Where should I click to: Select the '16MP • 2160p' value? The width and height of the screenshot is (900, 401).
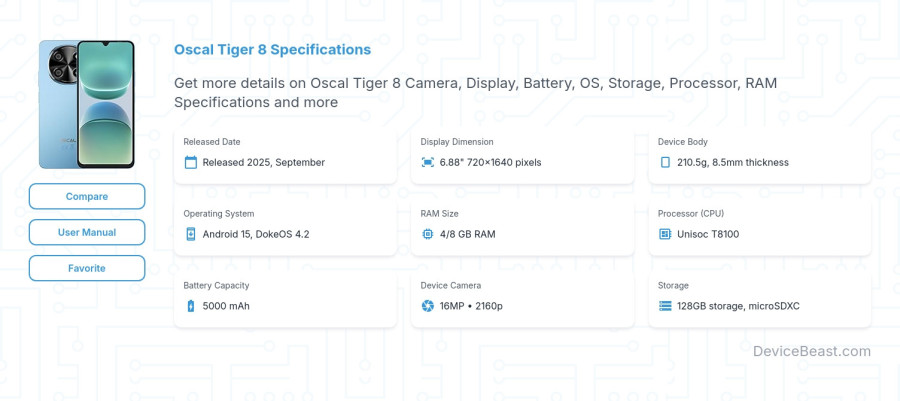(x=471, y=306)
